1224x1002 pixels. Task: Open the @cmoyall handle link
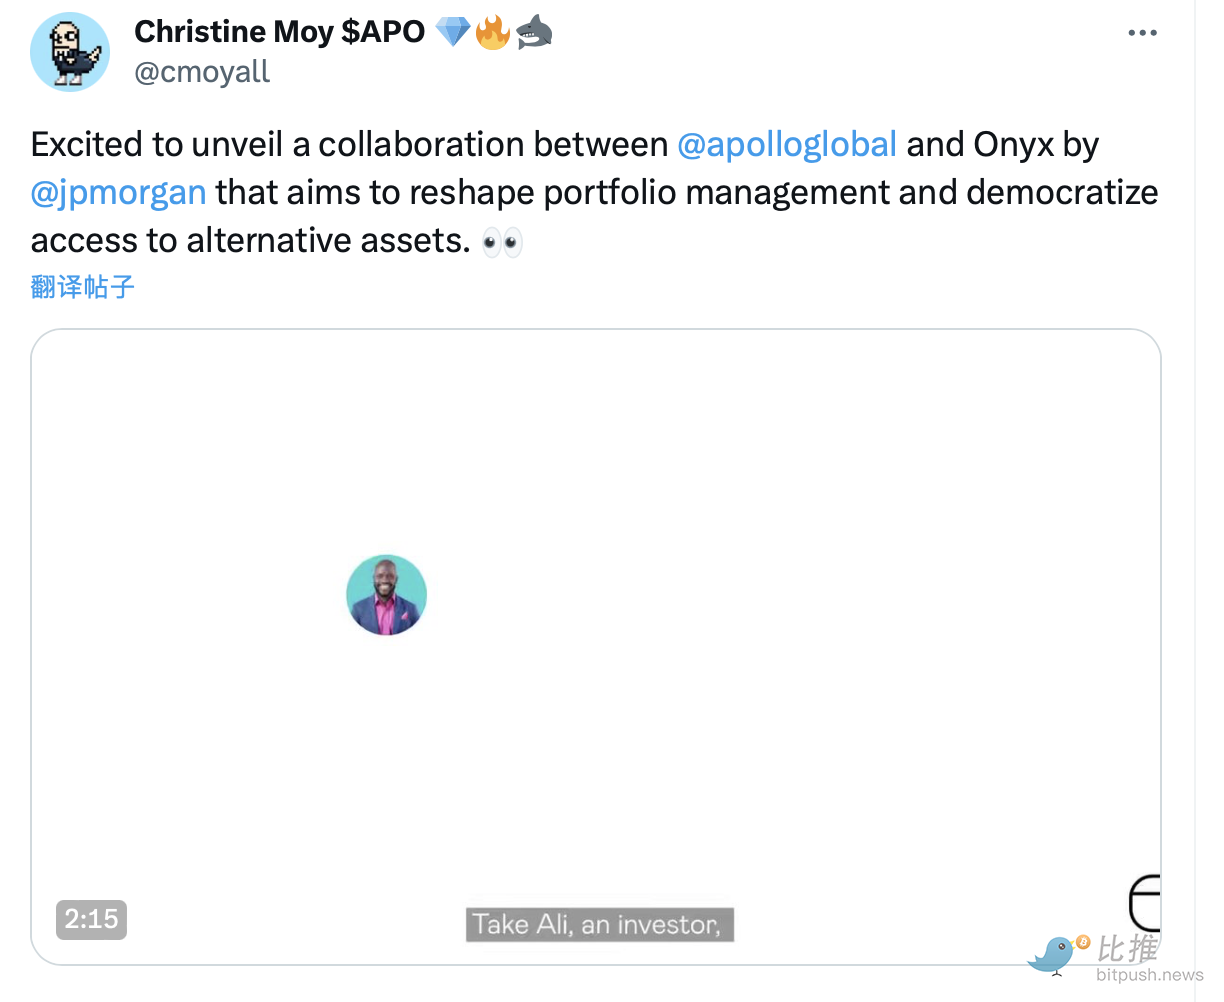point(202,72)
